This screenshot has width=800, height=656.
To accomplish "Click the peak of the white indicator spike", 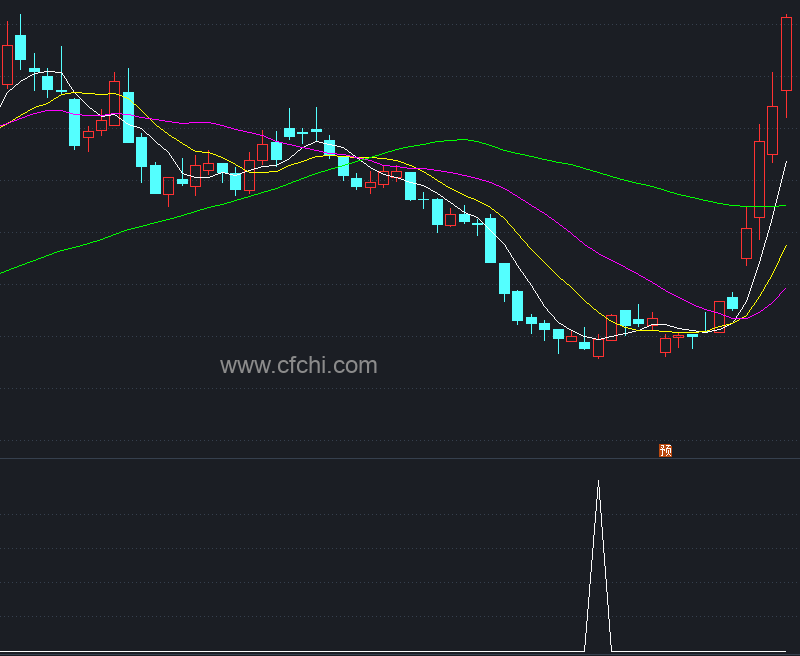I will pos(598,481).
